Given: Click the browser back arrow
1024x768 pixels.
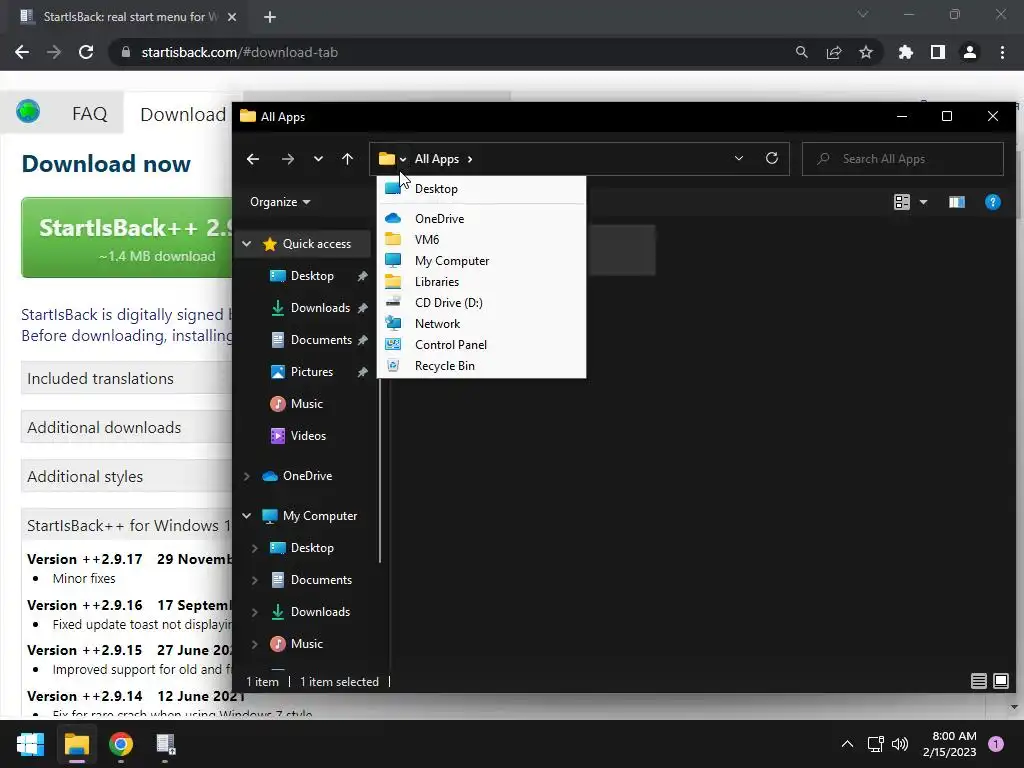Looking at the screenshot, I should click(22, 52).
